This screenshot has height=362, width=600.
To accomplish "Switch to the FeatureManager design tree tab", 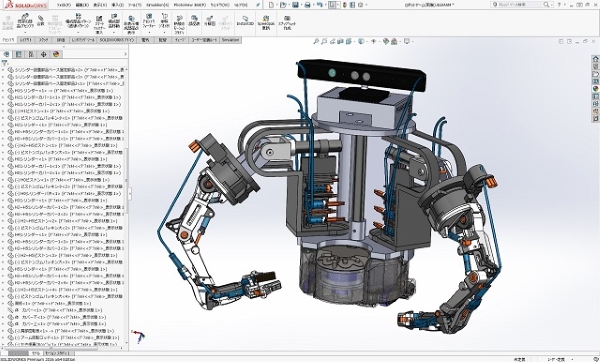I will [7, 54].
